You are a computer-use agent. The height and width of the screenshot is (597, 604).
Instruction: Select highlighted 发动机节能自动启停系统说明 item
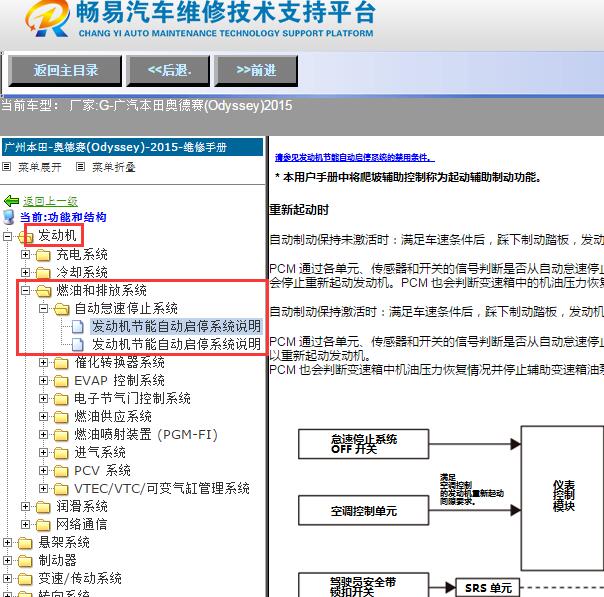click(176, 327)
